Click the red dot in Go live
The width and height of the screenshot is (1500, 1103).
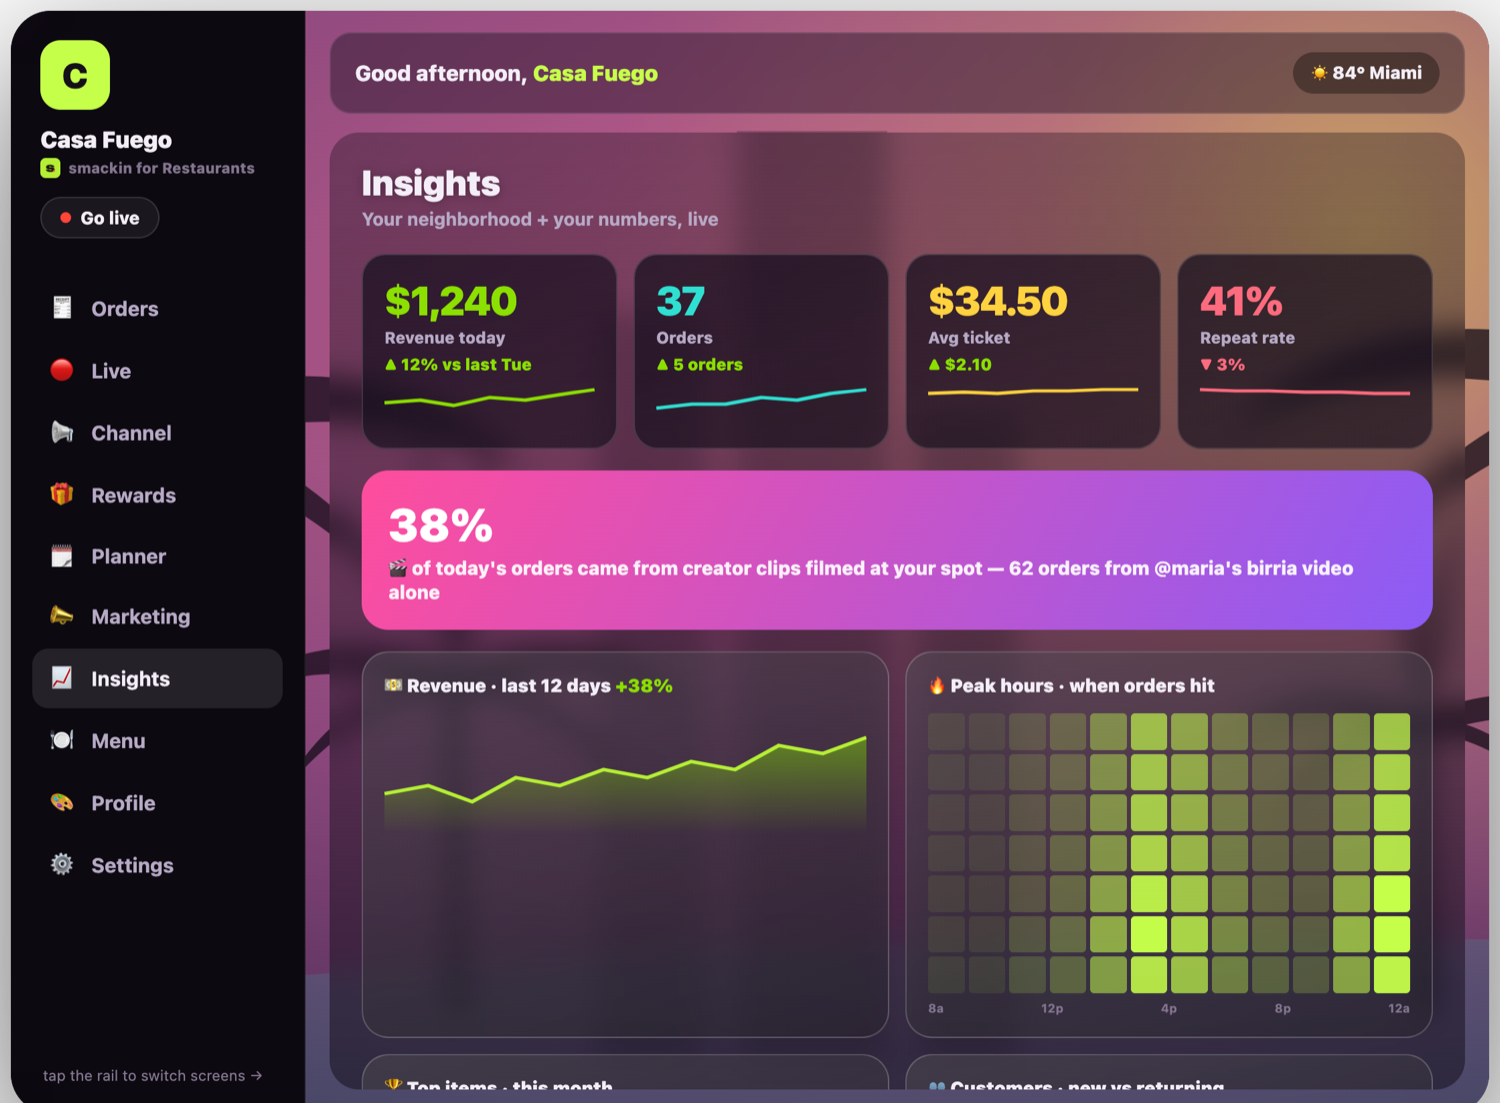tap(65, 218)
